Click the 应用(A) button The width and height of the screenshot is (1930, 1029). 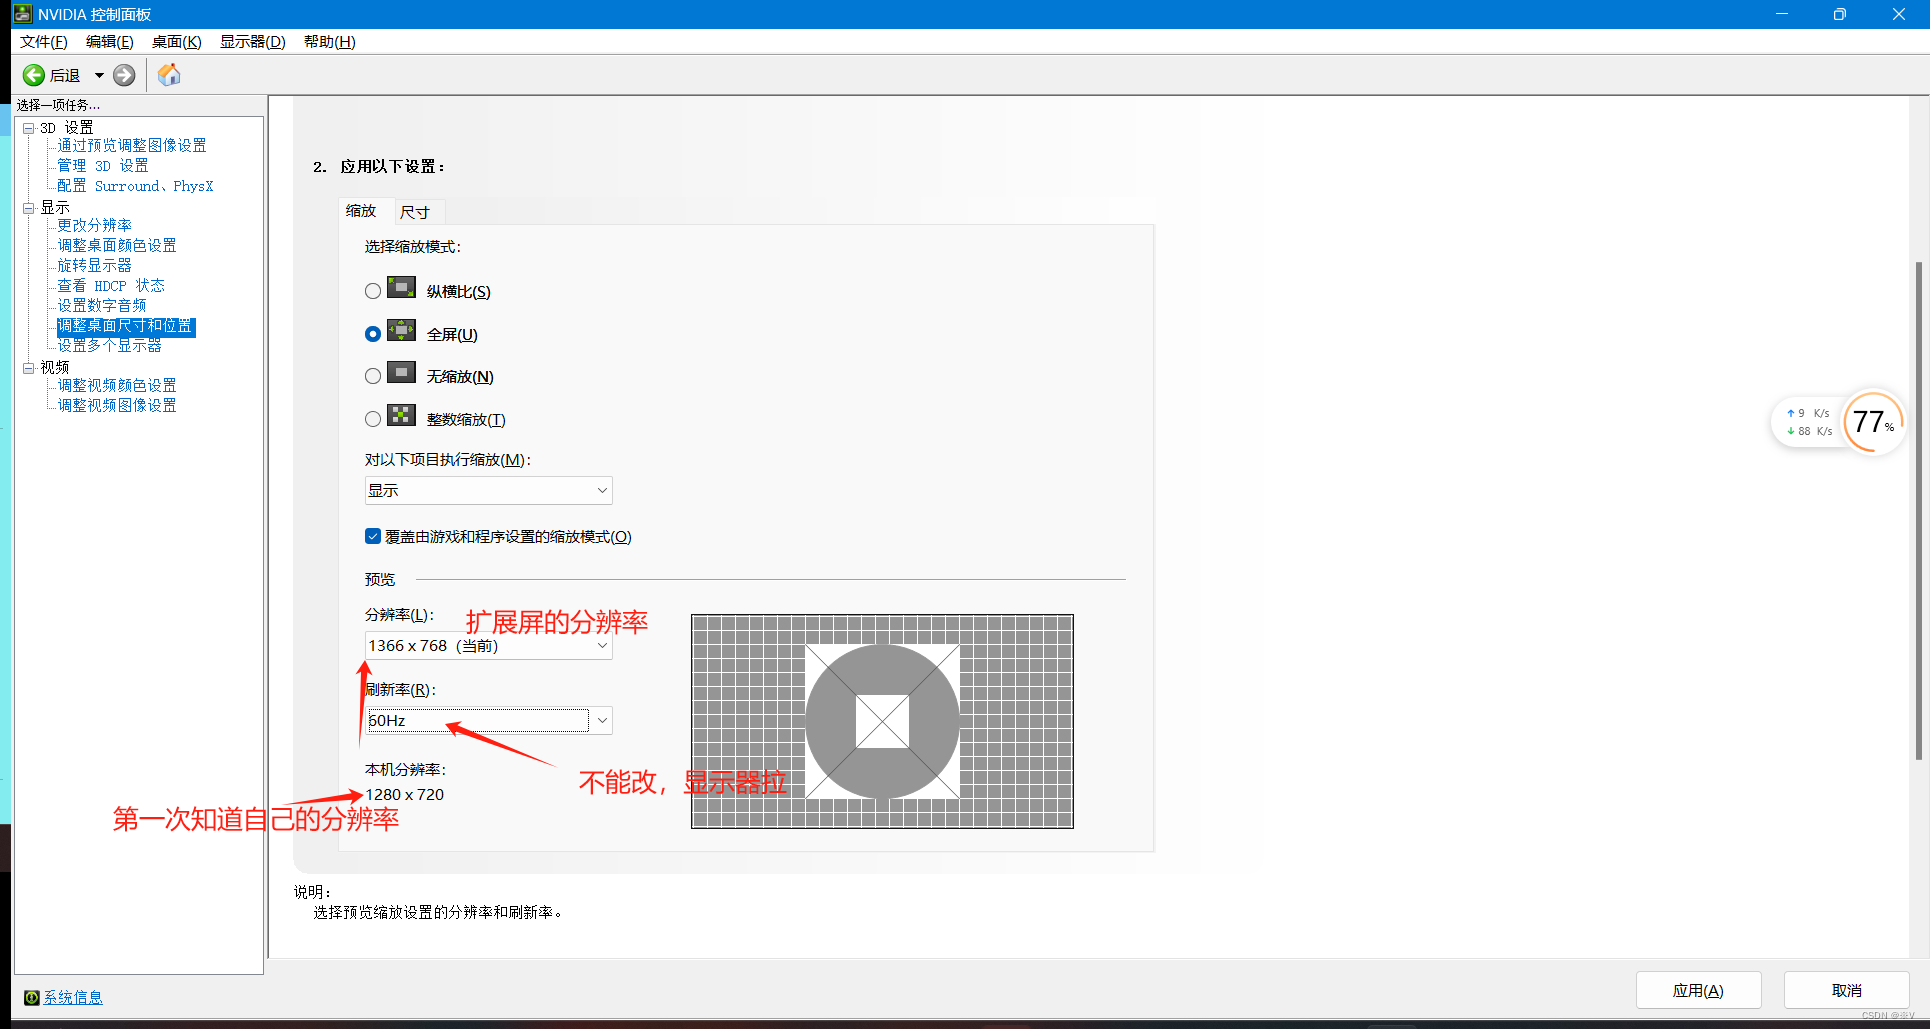[1698, 990]
